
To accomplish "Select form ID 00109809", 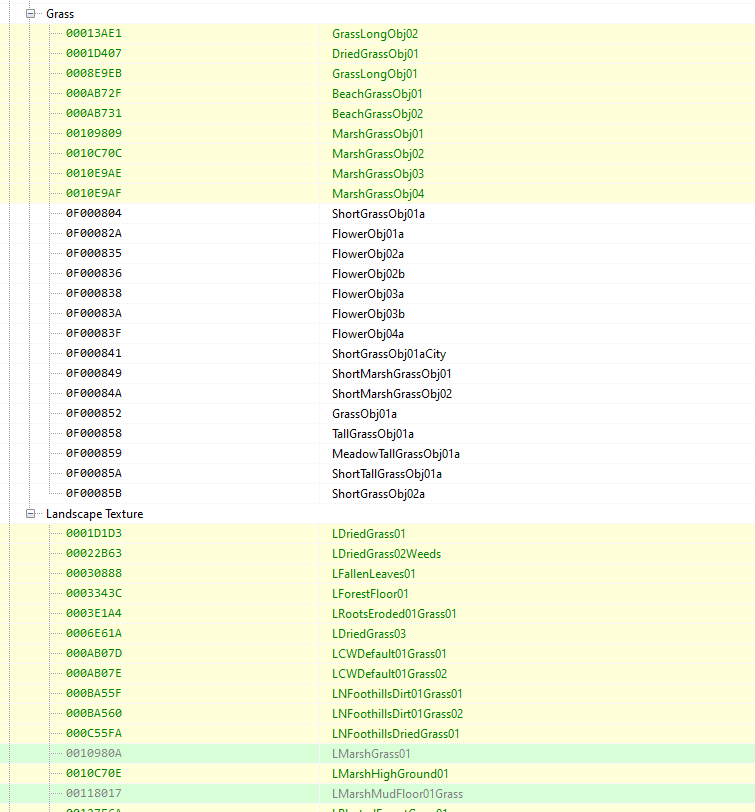I will [x=94, y=134].
